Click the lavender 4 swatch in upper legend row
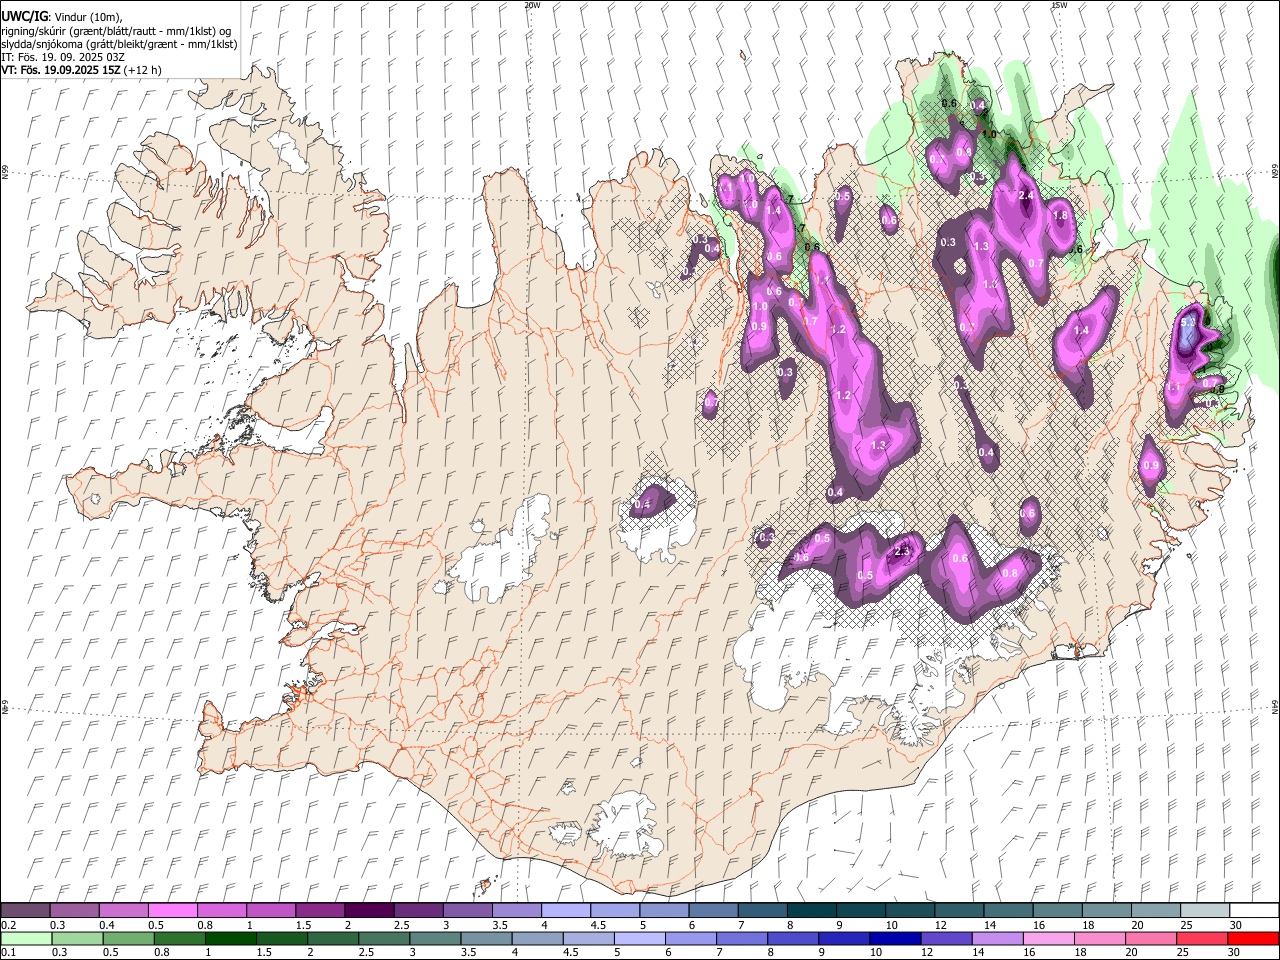Viewport: 1280px width, 960px height. click(566, 910)
